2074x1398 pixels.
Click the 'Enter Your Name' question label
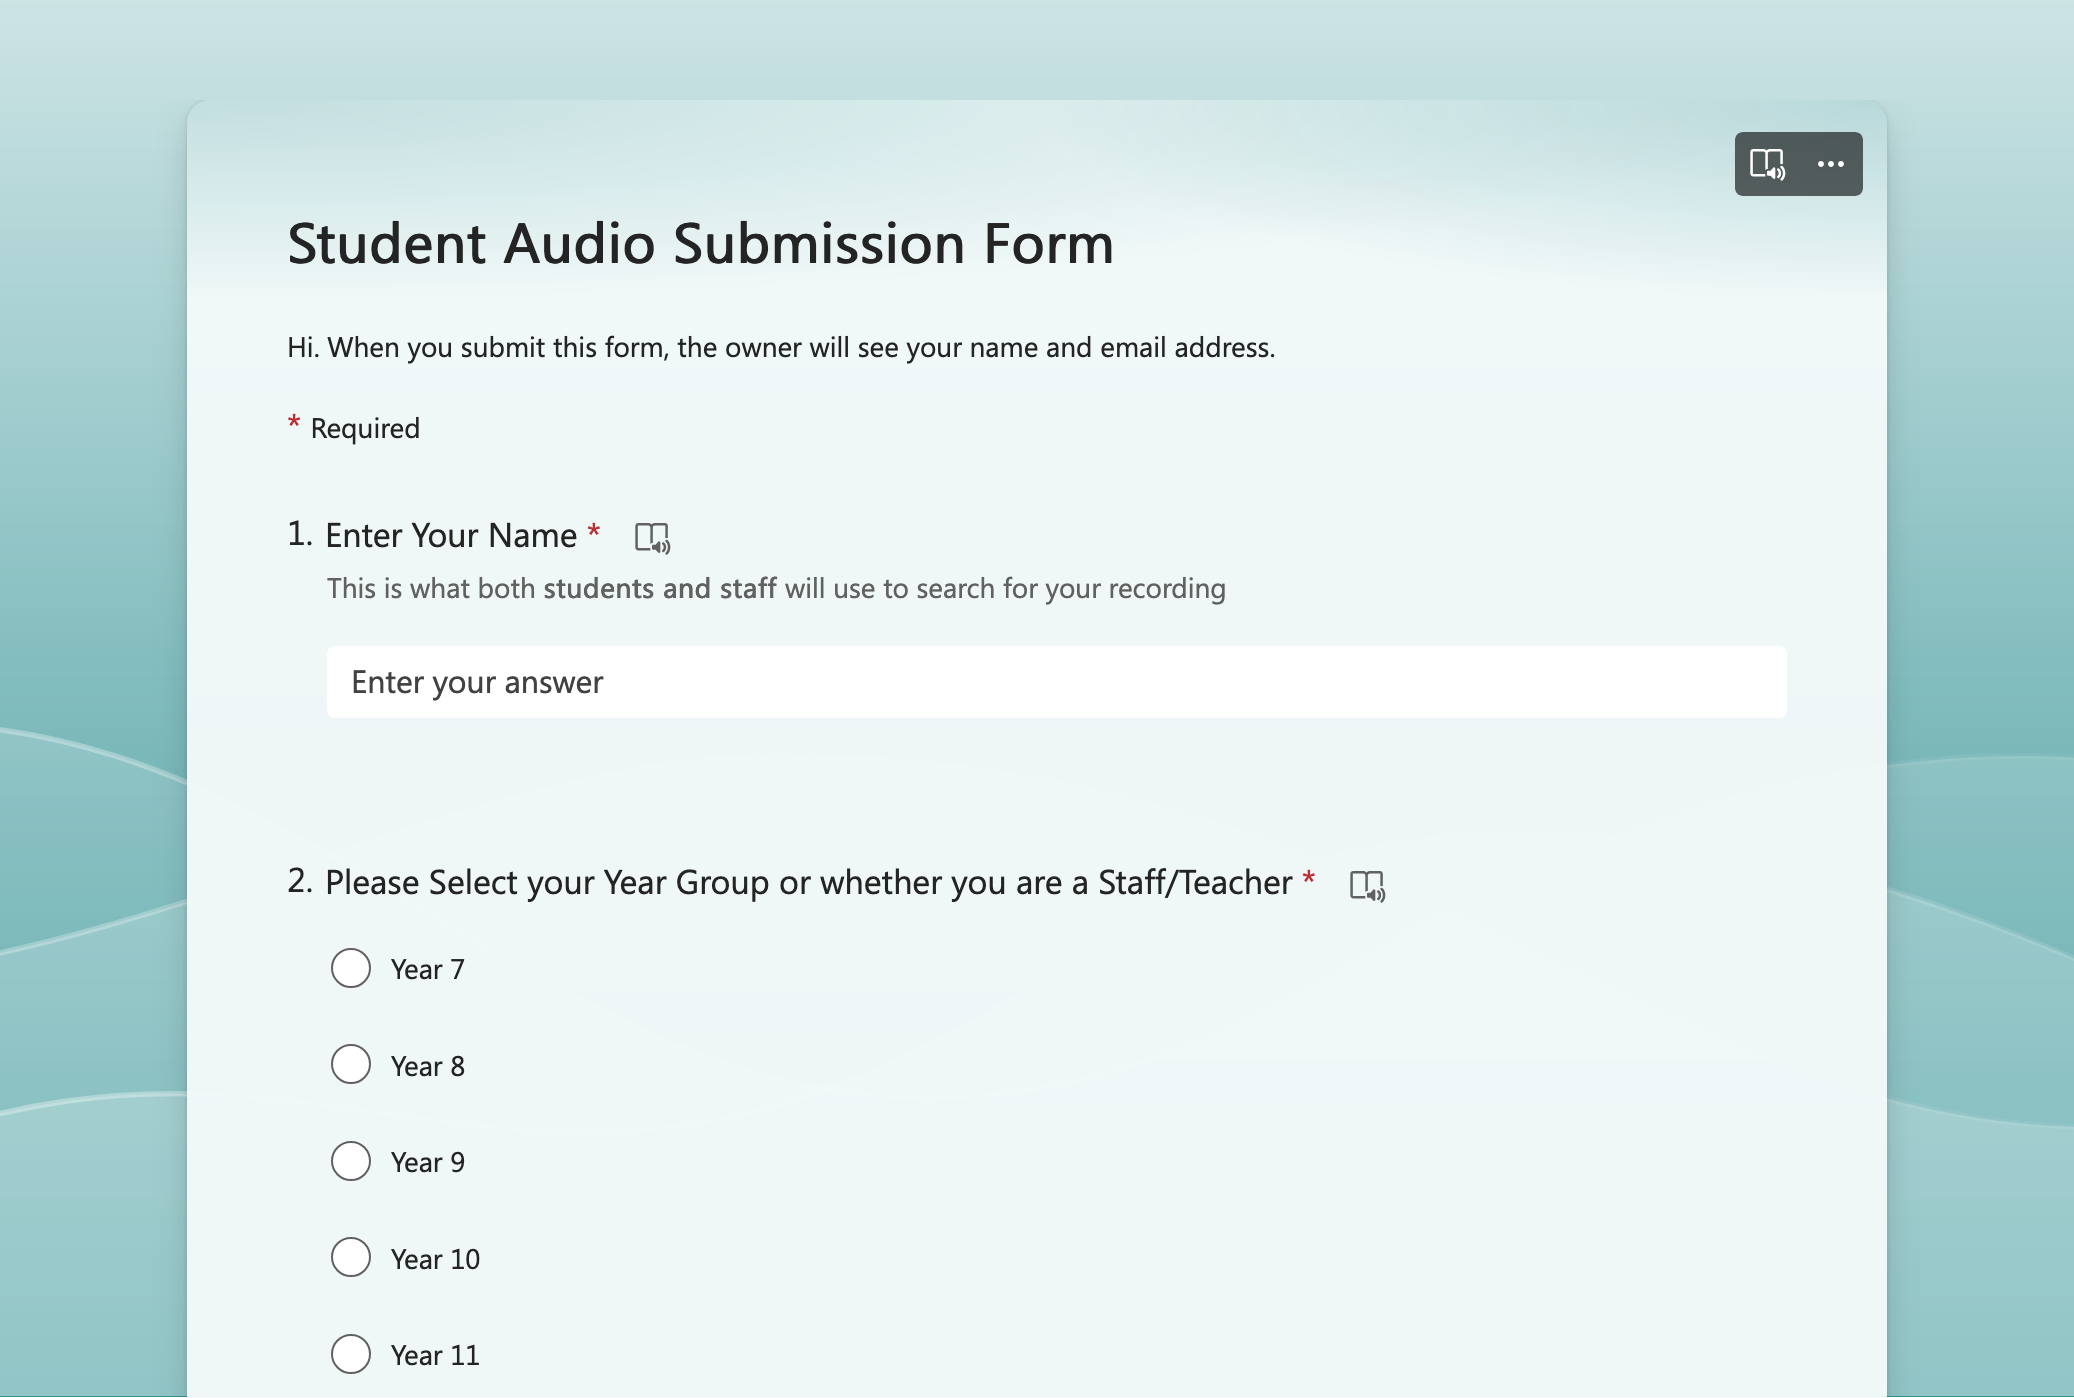tap(451, 536)
